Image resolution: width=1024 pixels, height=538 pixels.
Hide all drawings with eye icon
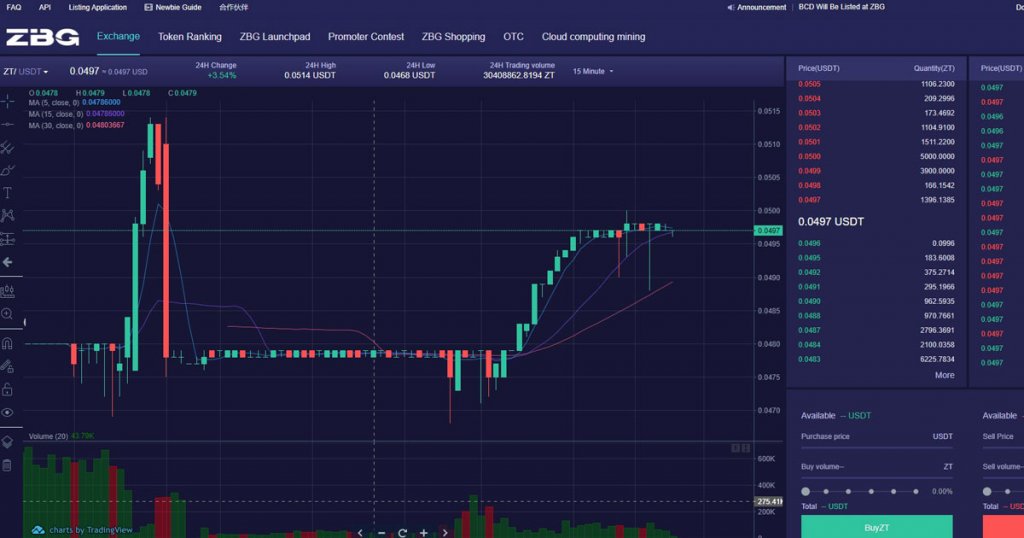(7, 413)
